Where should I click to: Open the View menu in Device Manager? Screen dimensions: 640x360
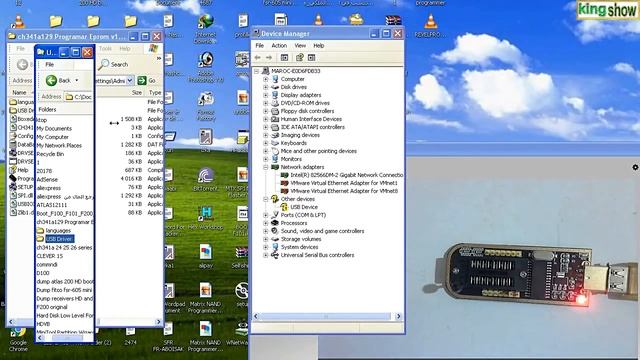[300, 46]
